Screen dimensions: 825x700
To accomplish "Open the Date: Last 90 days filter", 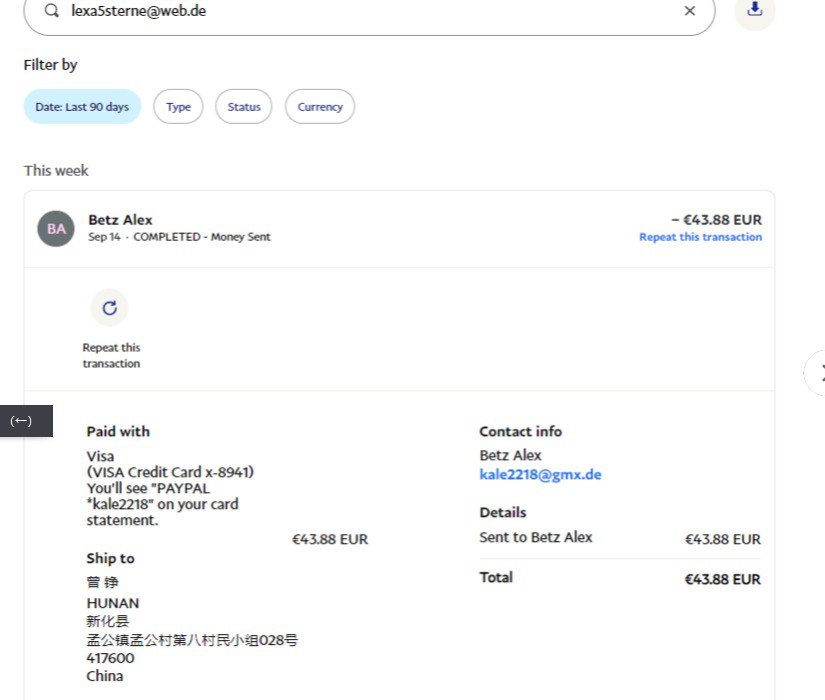I will pyautogui.click(x=82, y=107).
